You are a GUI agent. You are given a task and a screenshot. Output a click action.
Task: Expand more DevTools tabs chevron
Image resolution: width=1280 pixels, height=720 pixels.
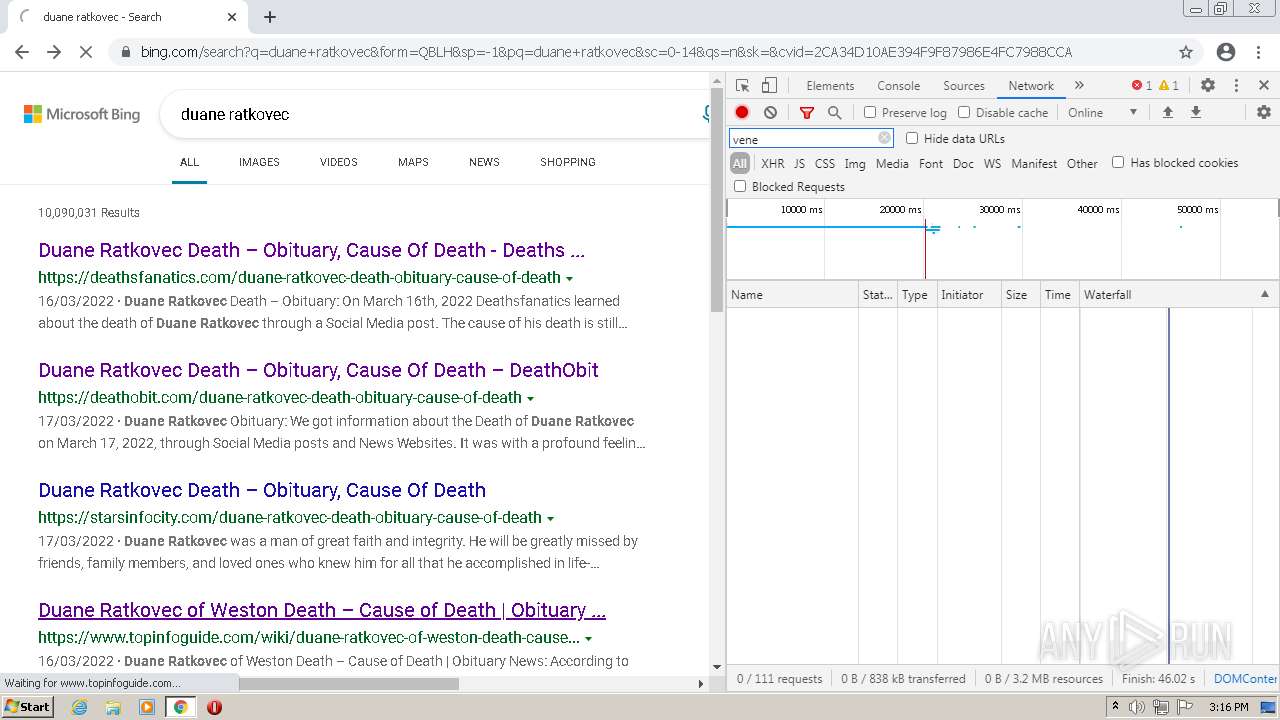pos(1079,86)
